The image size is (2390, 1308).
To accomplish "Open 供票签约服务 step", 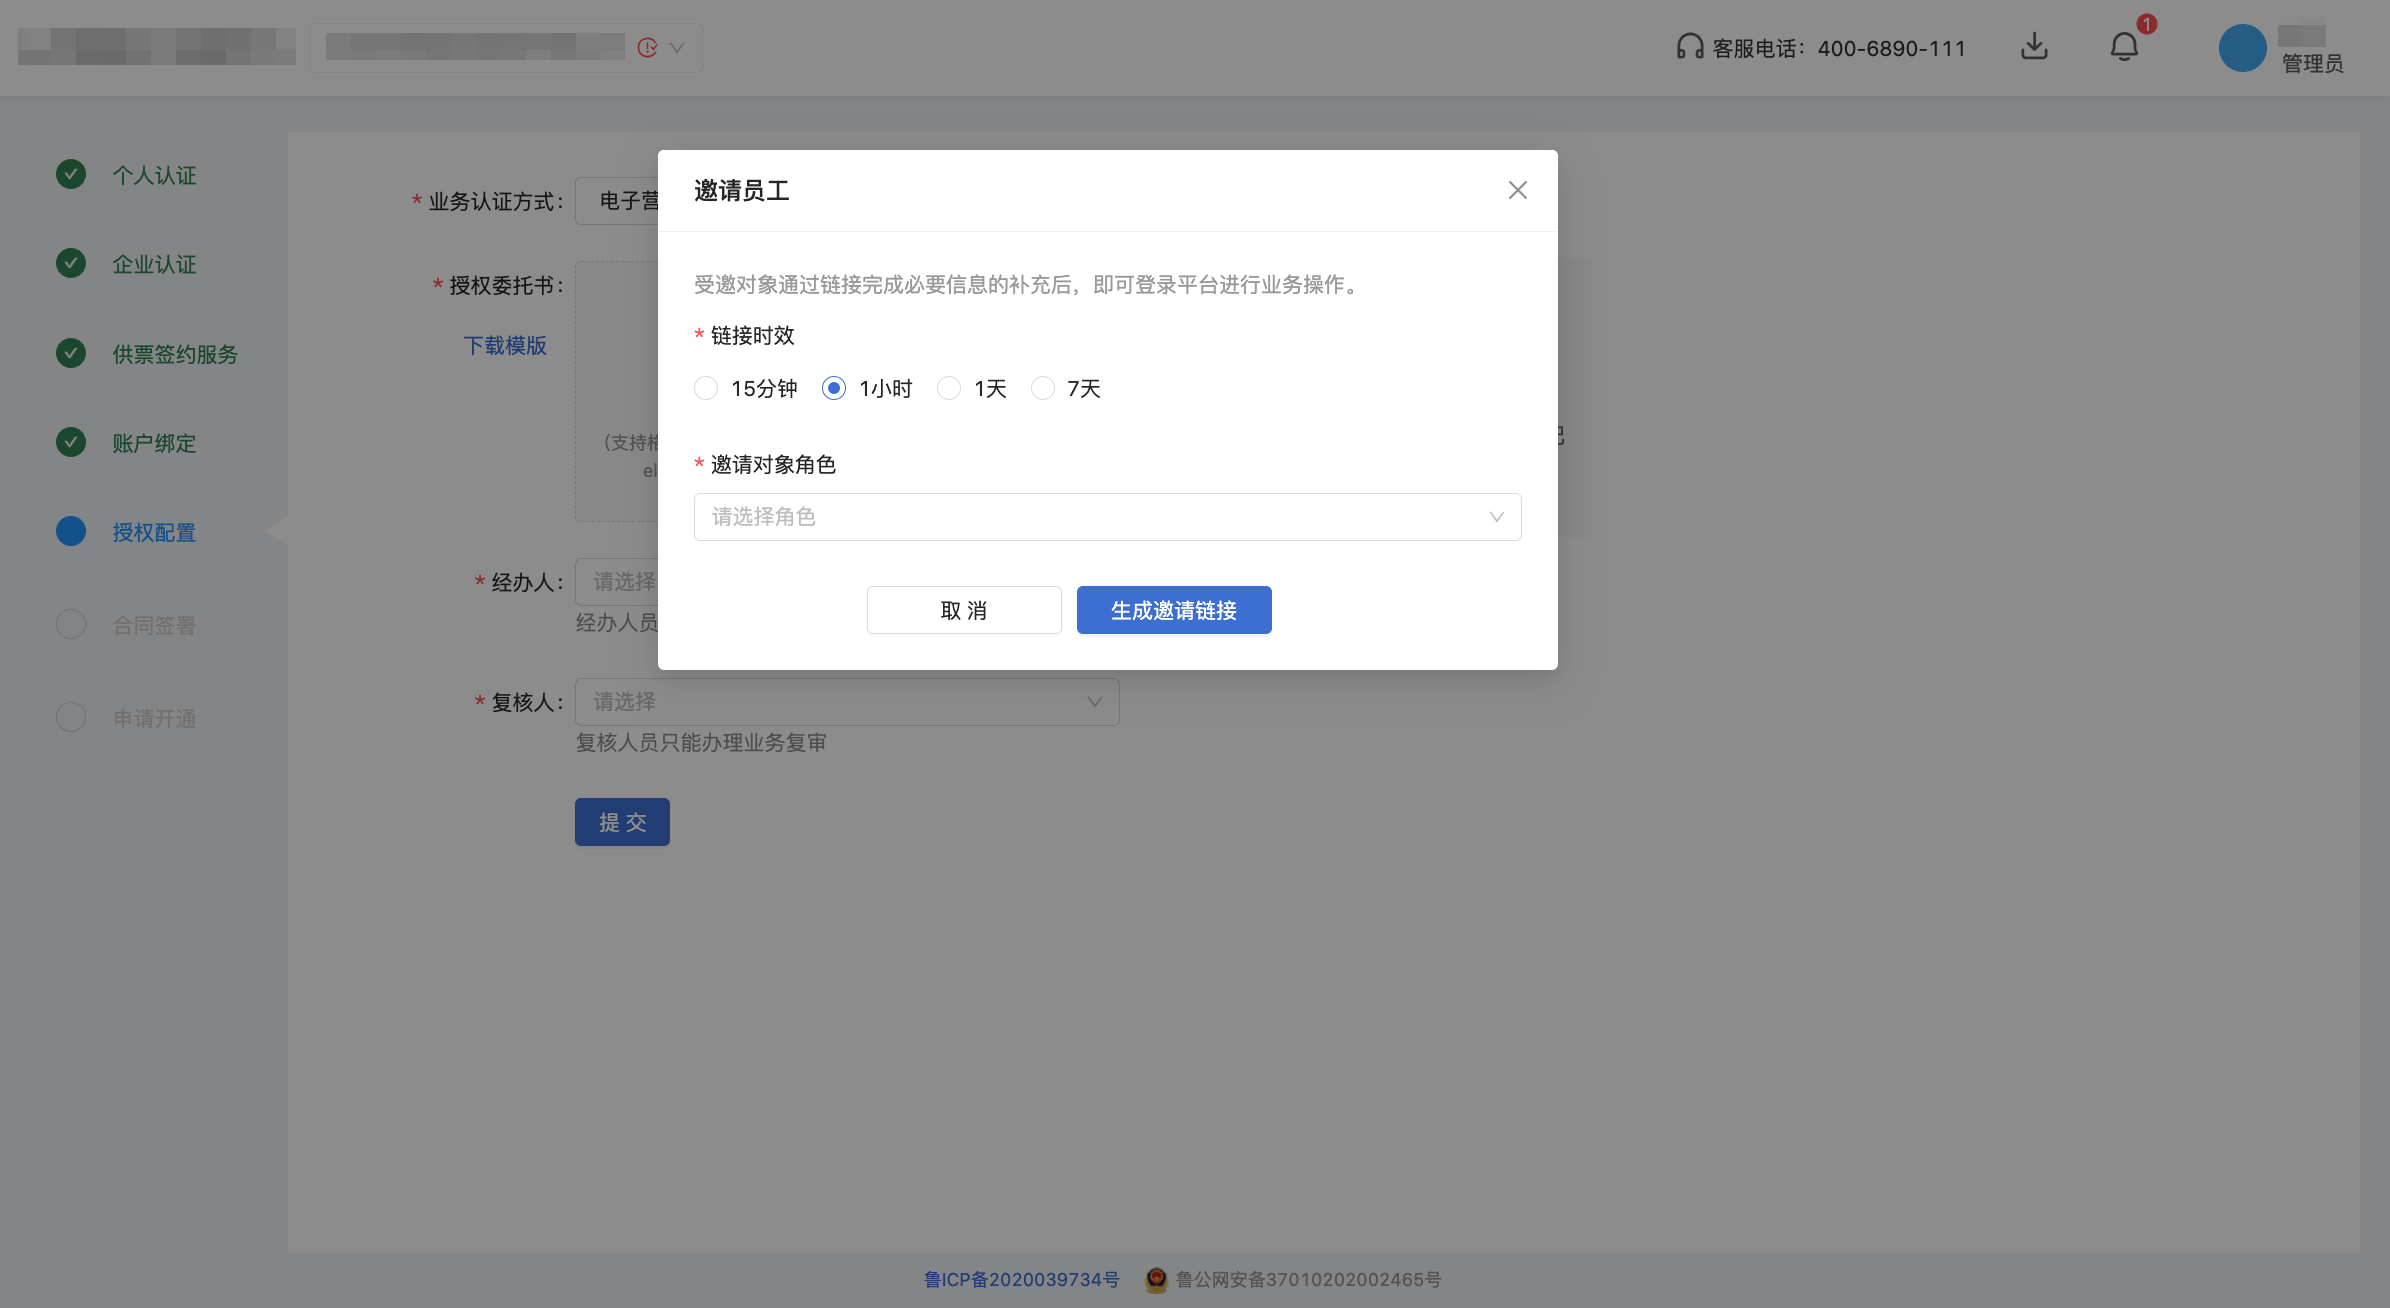I will tap(175, 355).
